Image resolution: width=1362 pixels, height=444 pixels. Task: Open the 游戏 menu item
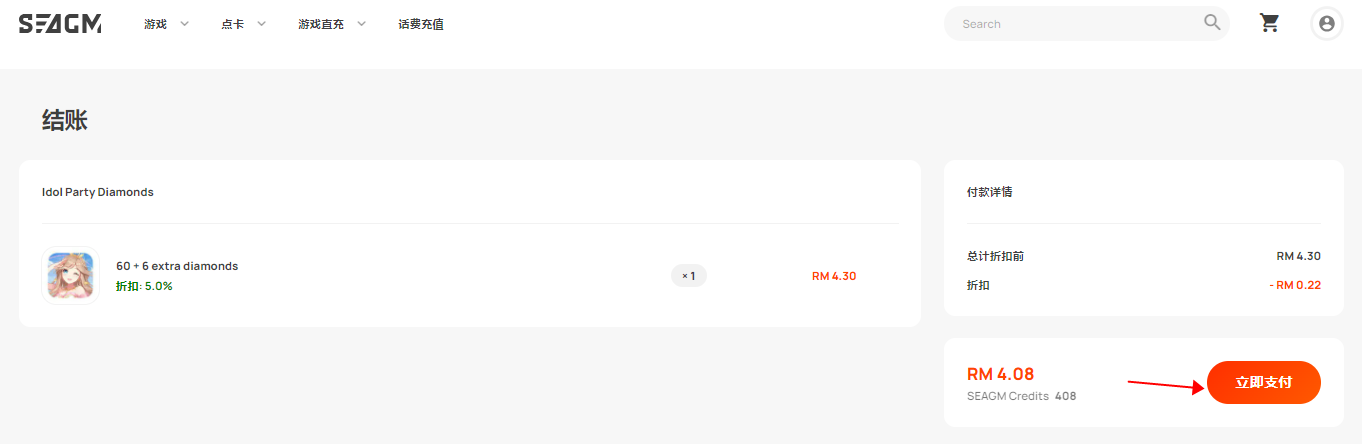tap(155, 24)
